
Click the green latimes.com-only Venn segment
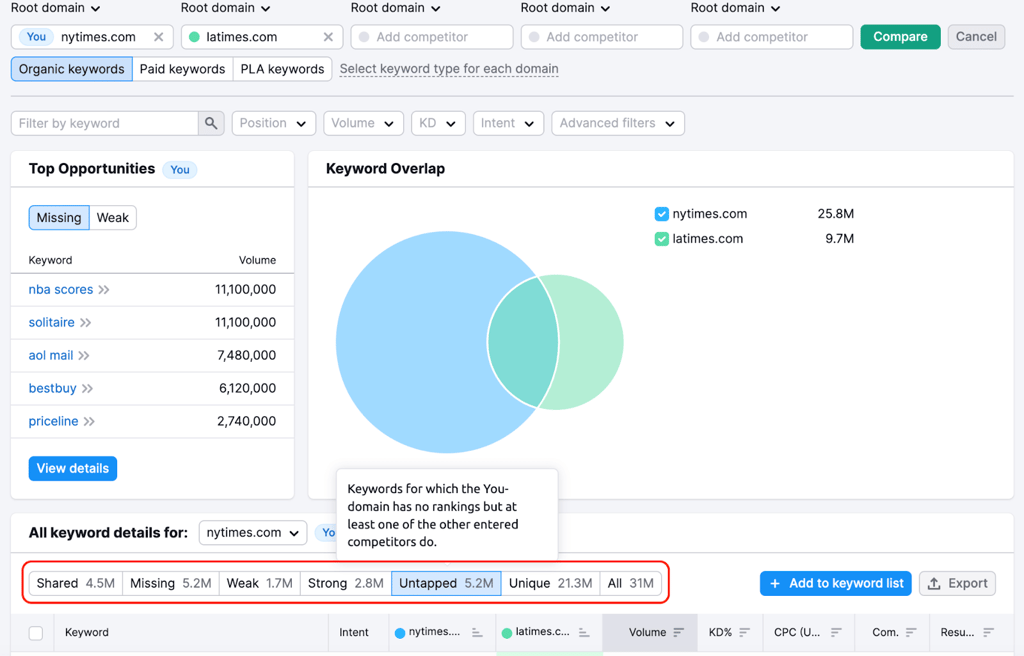tap(591, 342)
